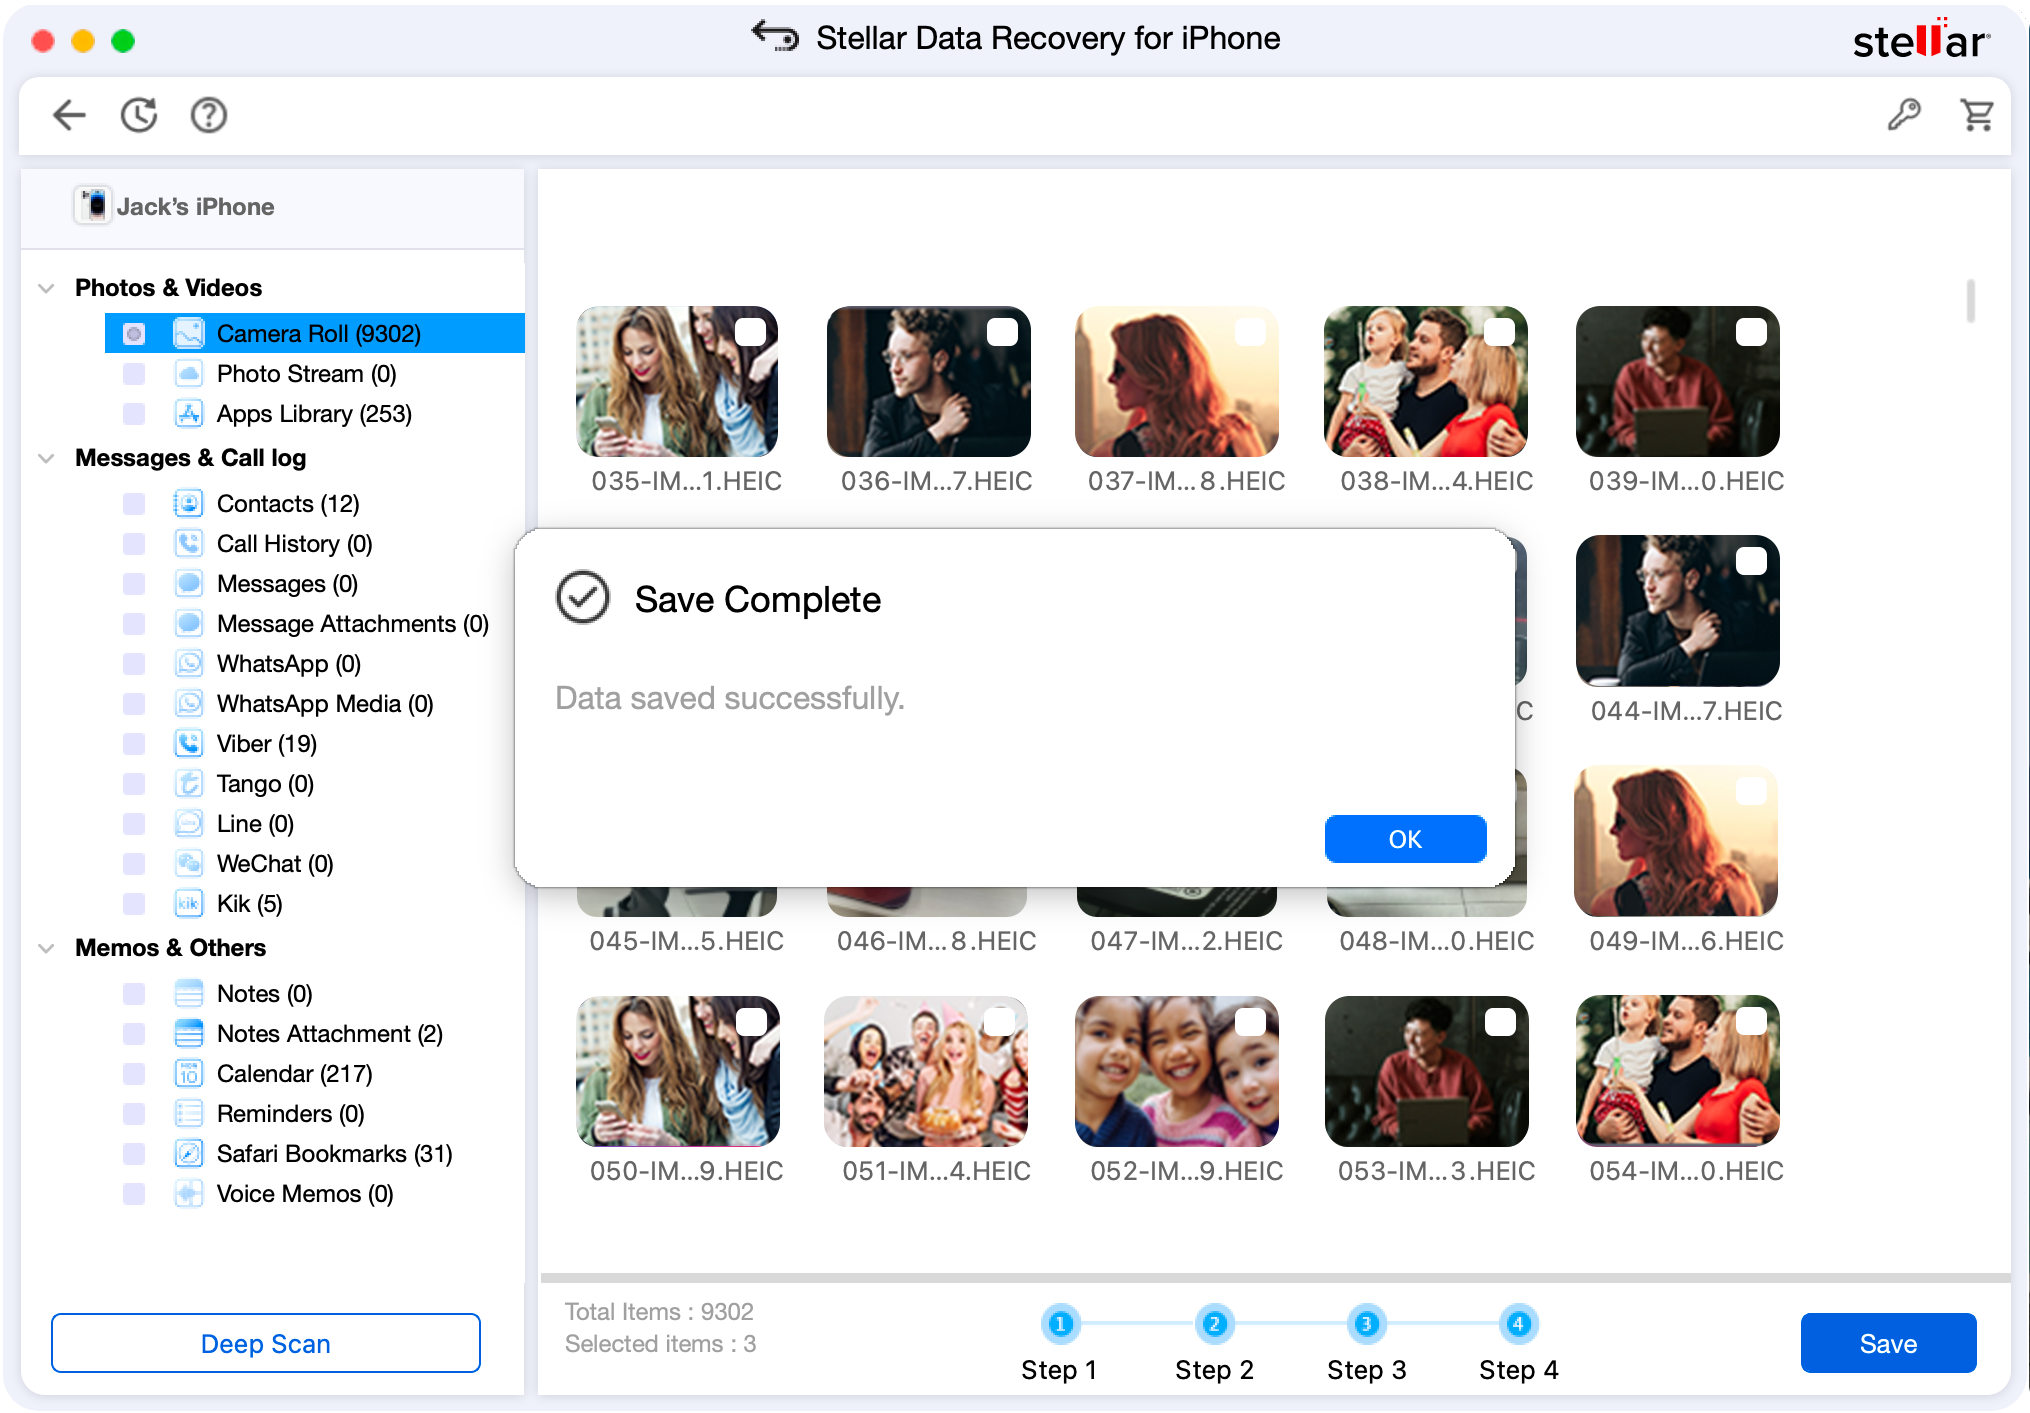
Task: Click the back arrow icon
Action: pos(69,115)
